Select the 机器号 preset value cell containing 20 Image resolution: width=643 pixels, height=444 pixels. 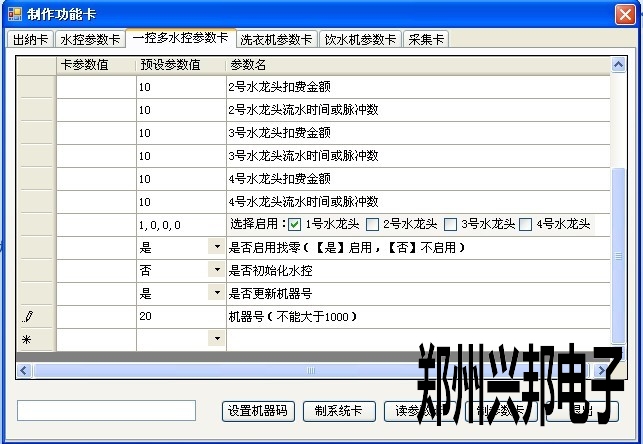[180, 317]
